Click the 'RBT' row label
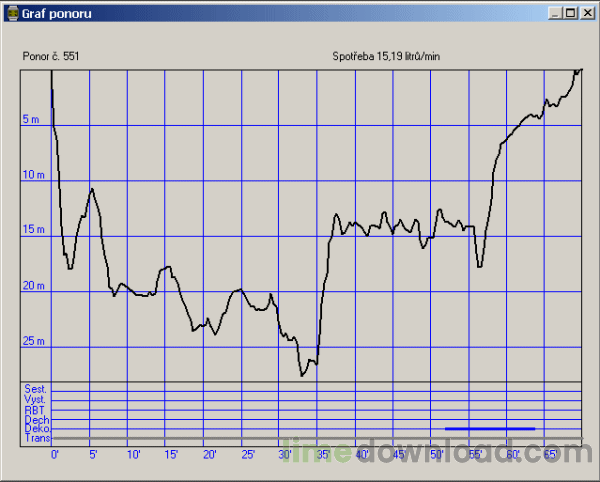The height and width of the screenshot is (482, 600). [x=34, y=410]
